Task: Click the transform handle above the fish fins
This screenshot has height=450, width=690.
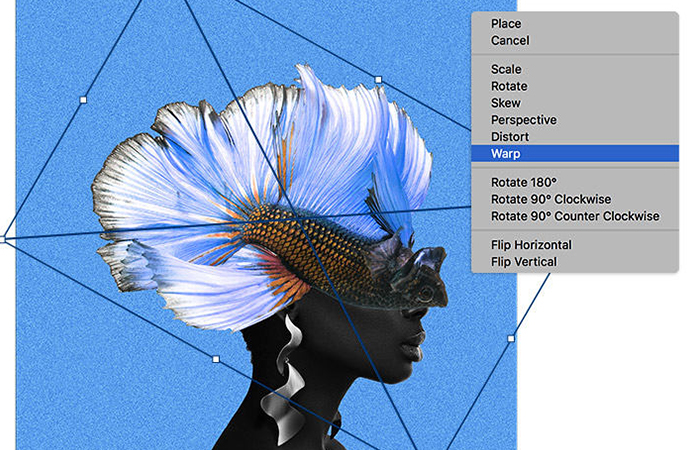Action: [x=378, y=80]
